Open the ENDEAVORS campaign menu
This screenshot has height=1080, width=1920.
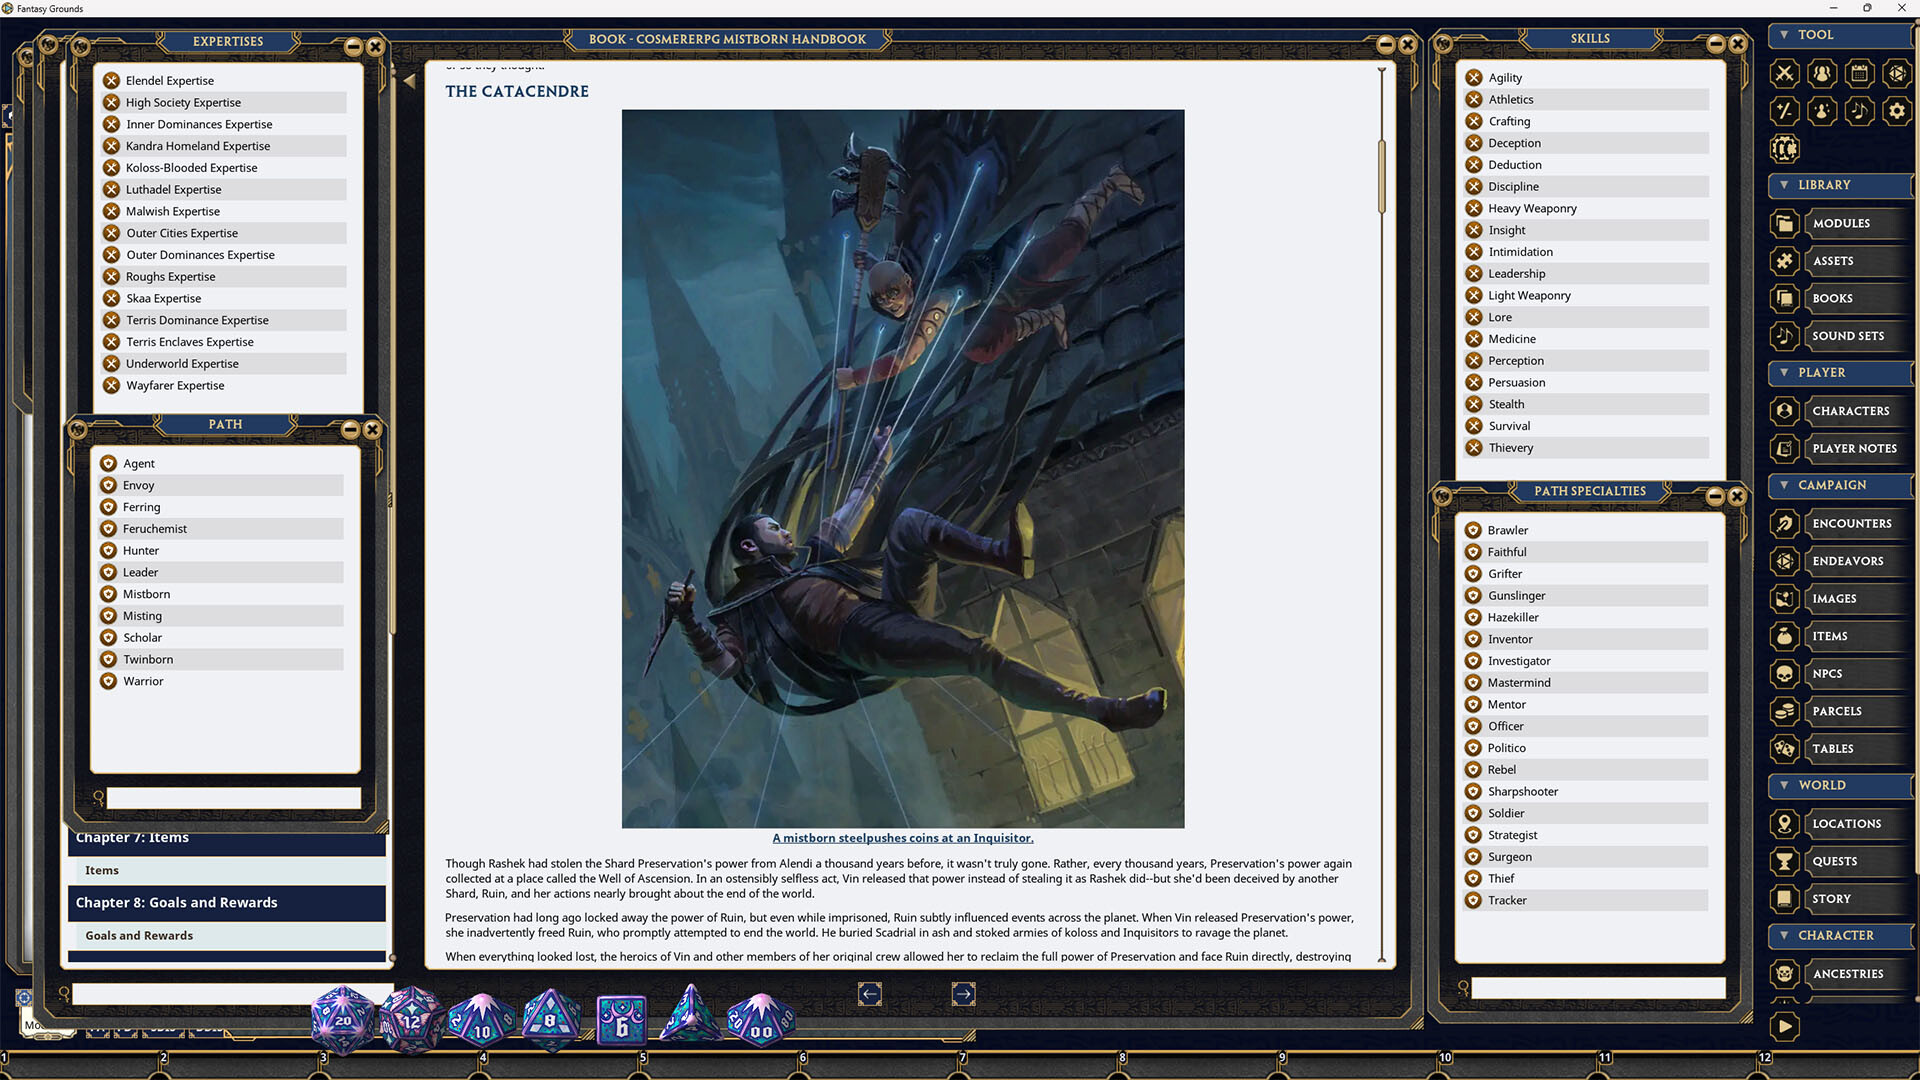pos(1858,561)
